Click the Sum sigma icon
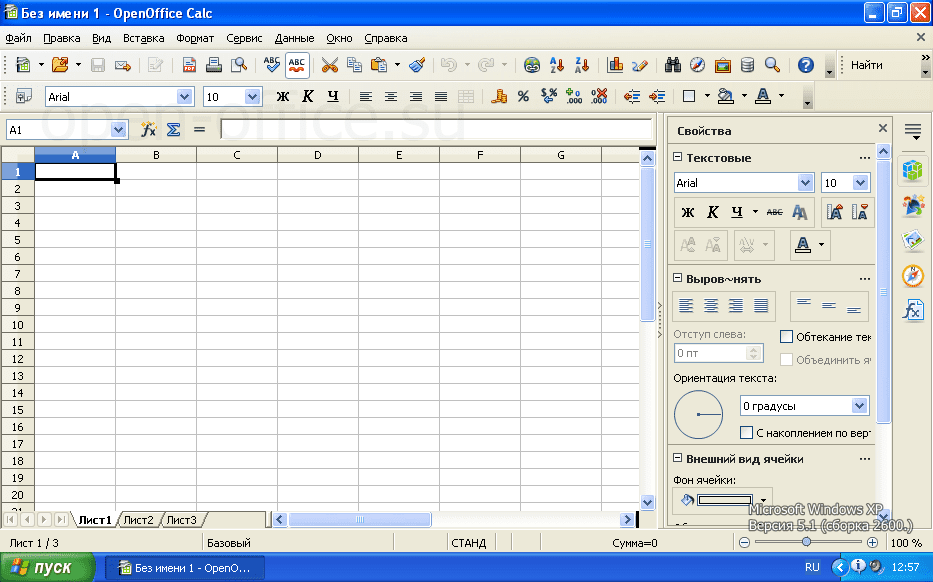933x582 pixels. (x=173, y=130)
